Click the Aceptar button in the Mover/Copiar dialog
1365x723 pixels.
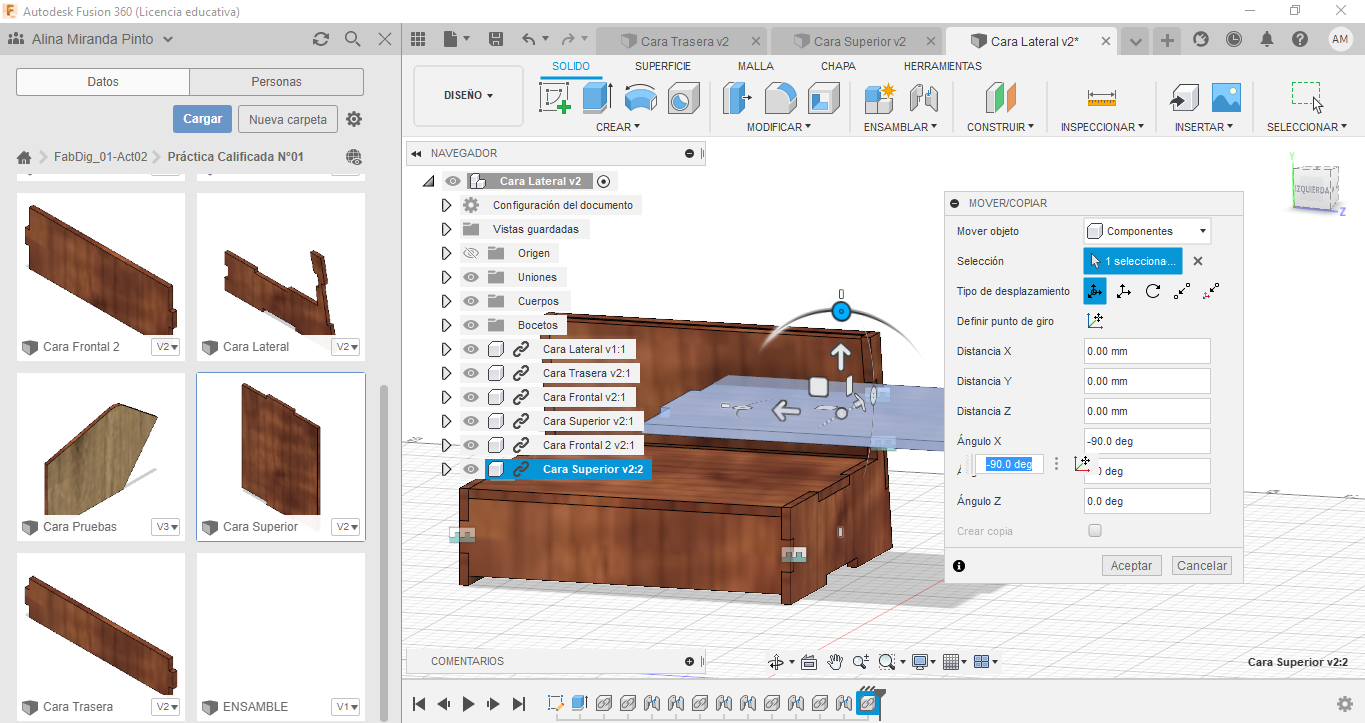pos(1132,565)
